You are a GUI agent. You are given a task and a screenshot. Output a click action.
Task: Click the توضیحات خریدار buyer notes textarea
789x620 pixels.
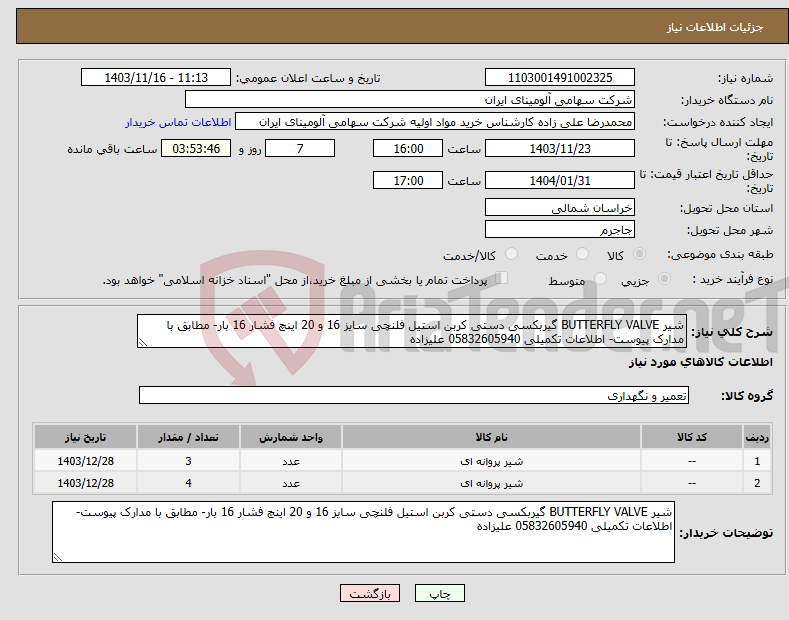pyautogui.click(x=363, y=532)
